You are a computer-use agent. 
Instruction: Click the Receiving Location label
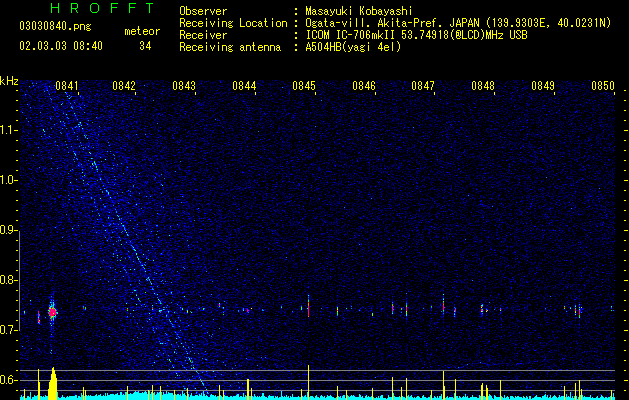[x=233, y=23]
